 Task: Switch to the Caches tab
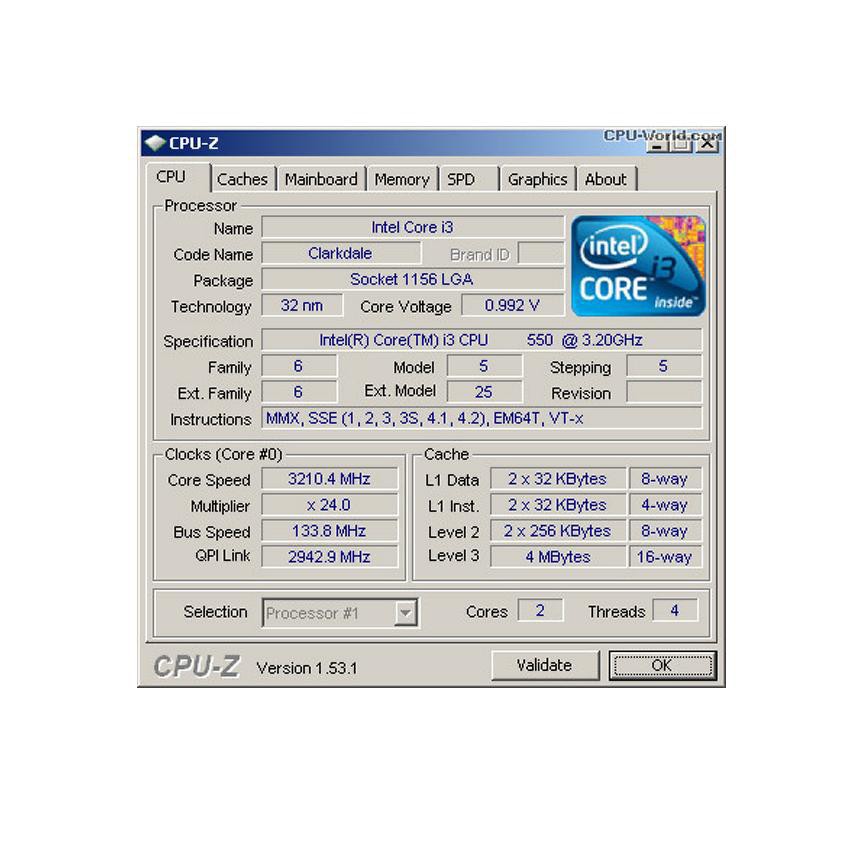pos(242,178)
